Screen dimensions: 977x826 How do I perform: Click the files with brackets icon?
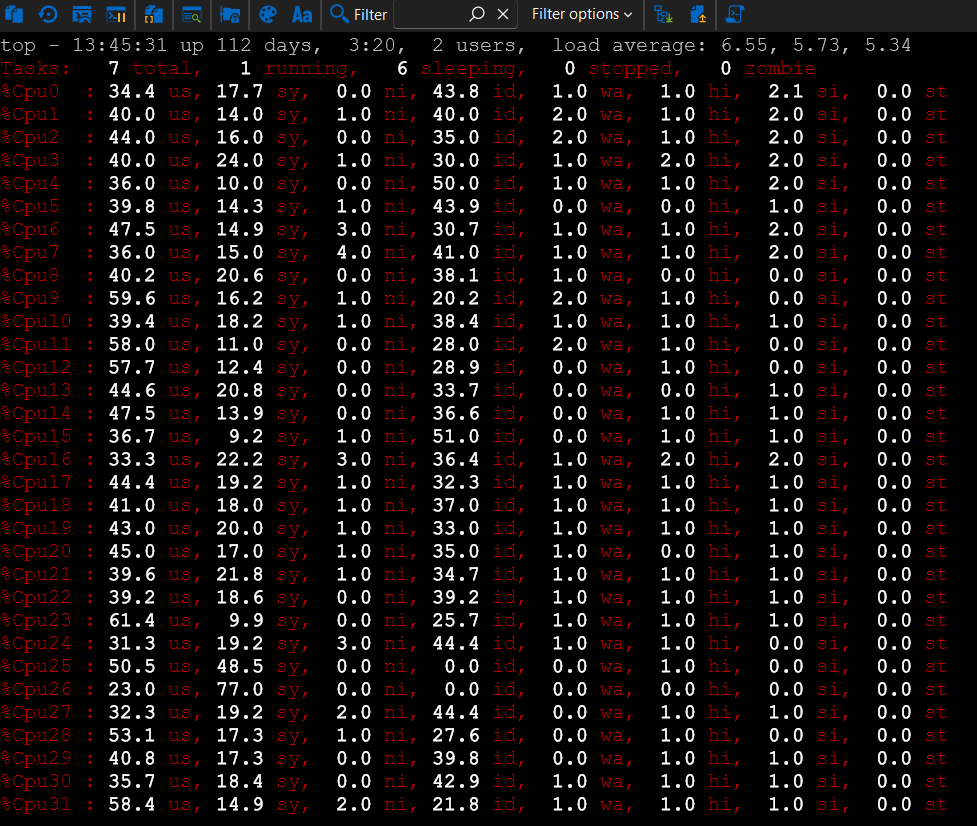153,14
